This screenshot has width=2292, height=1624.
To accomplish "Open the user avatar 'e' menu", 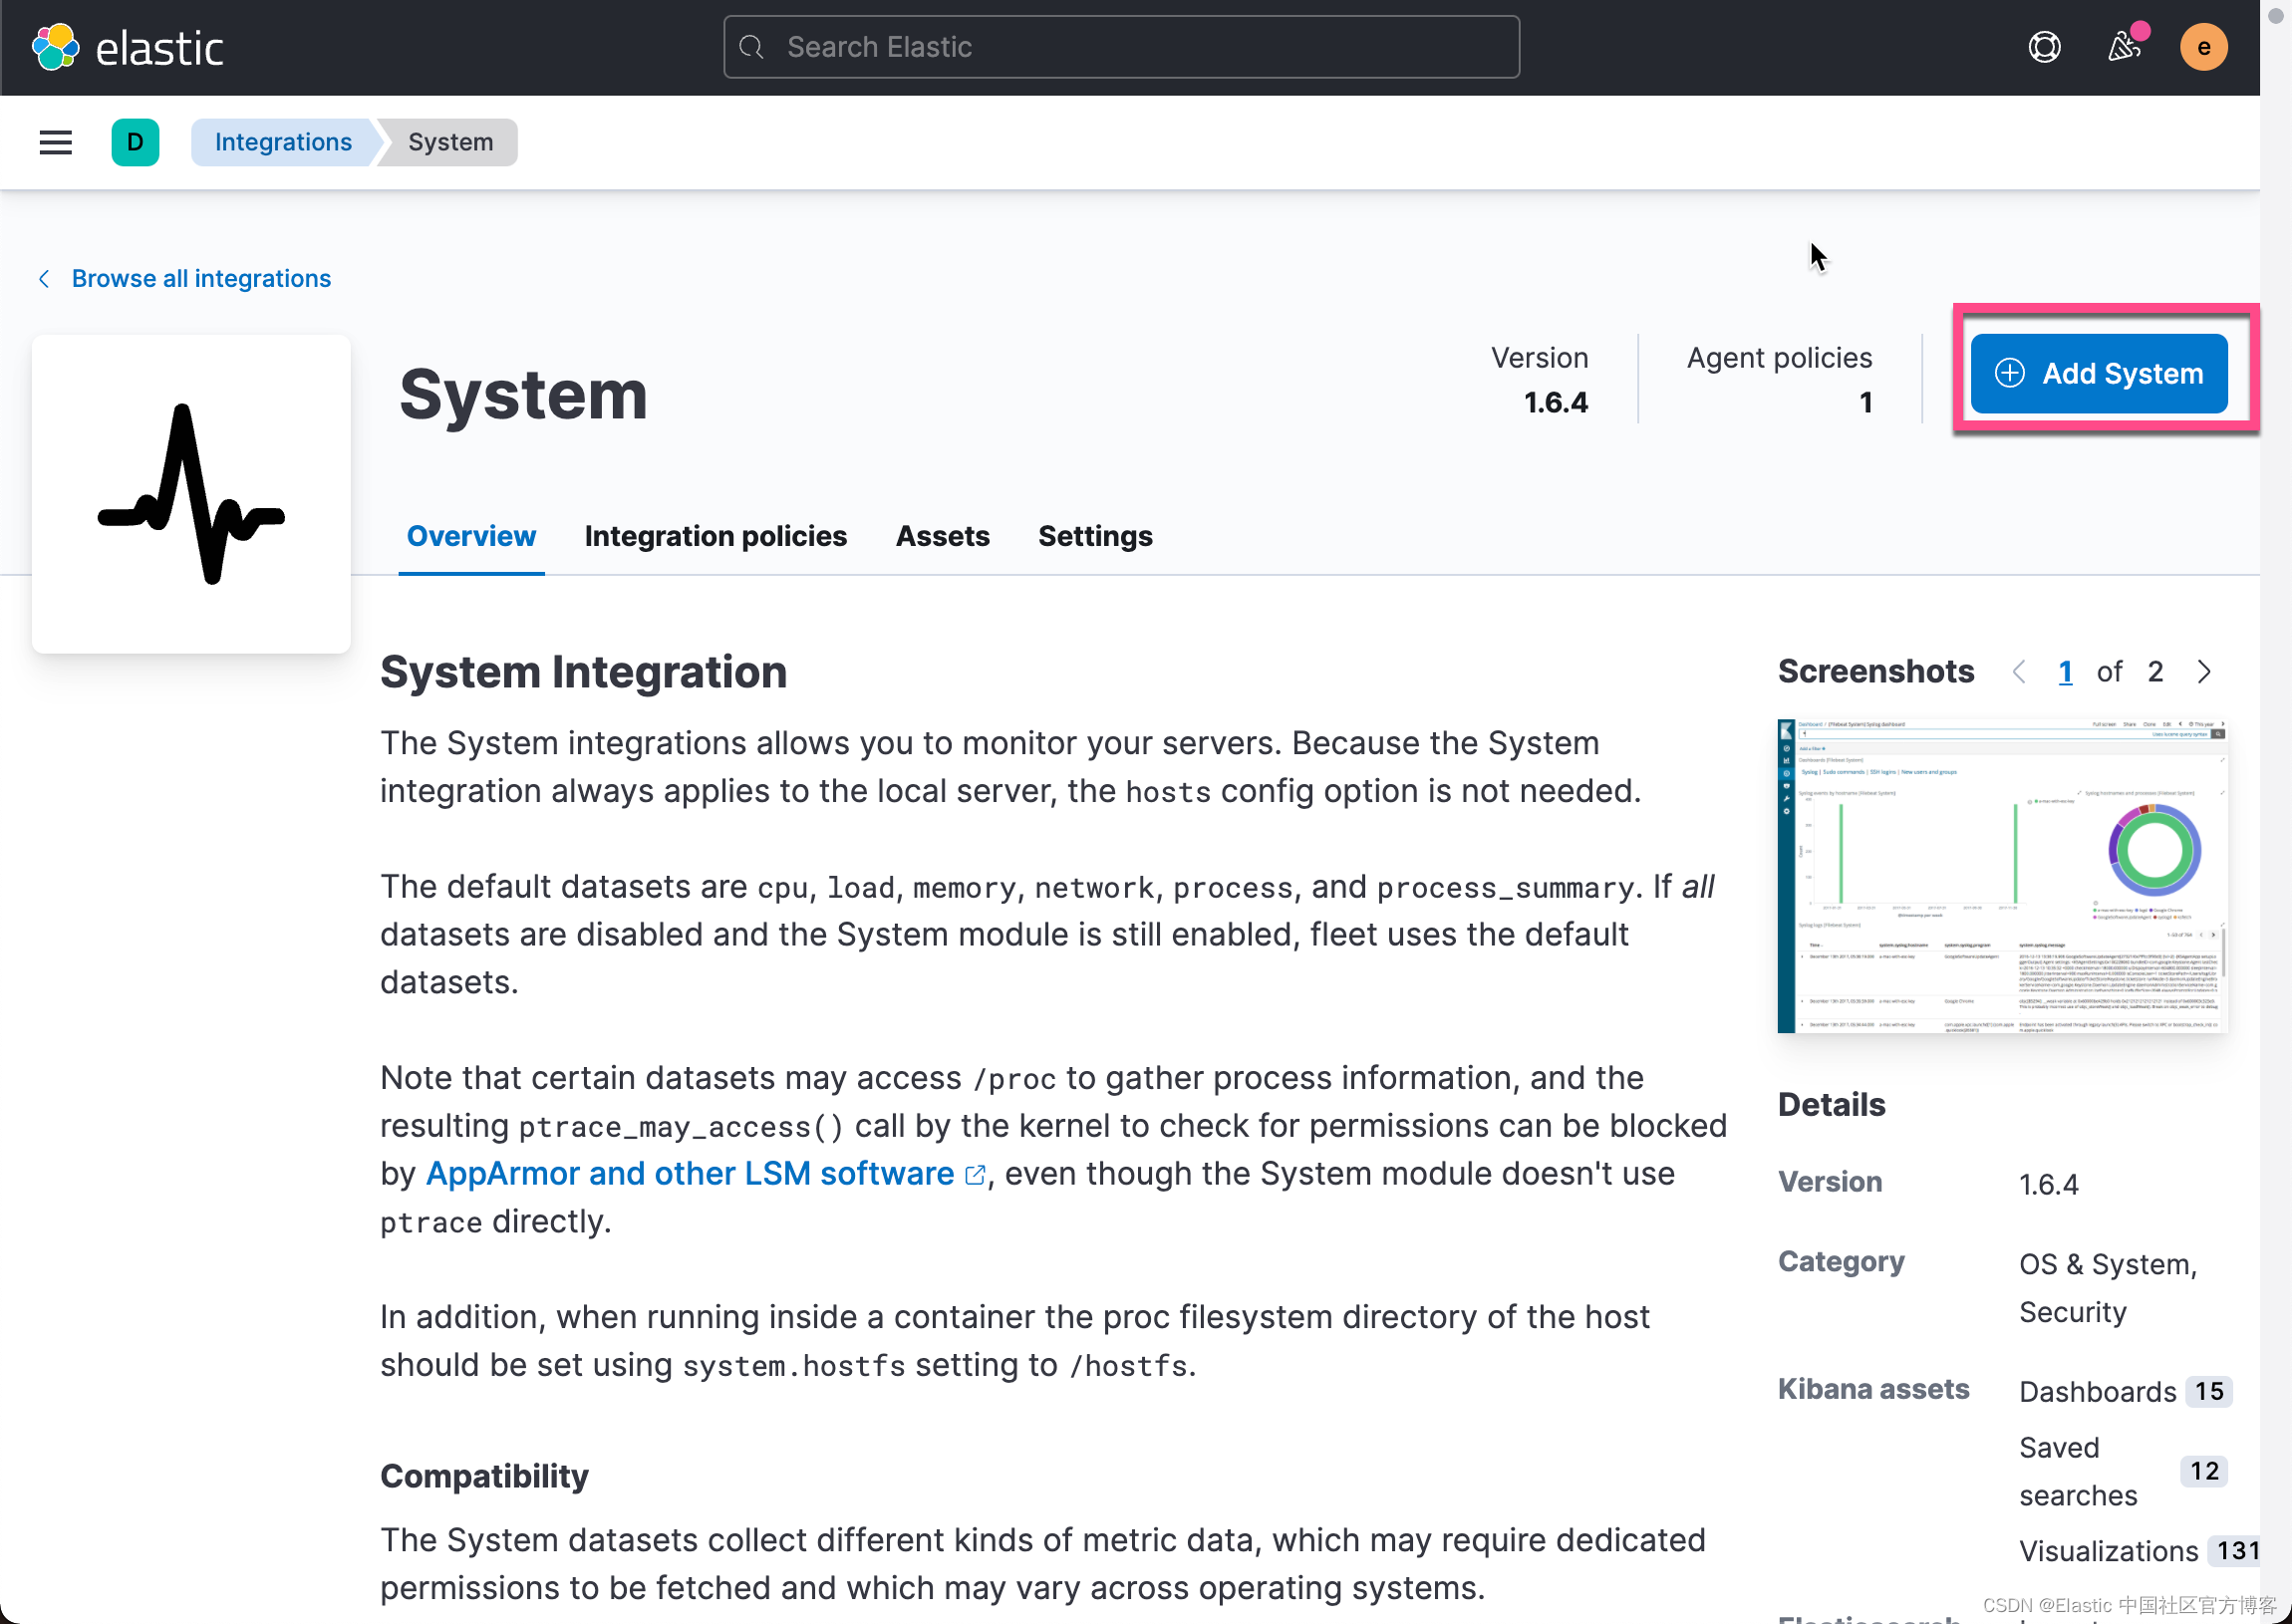I will (x=2203, y=47).
